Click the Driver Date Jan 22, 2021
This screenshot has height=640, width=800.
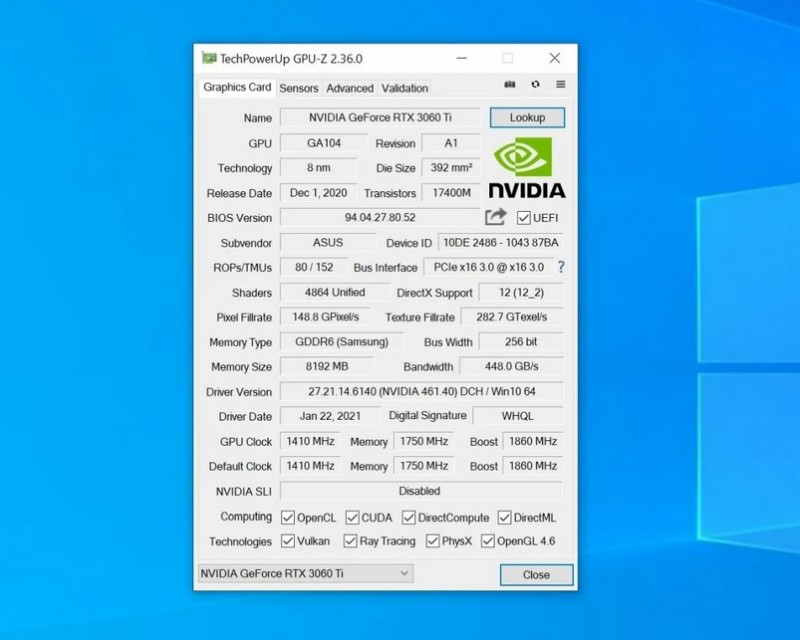(x=330, y=416)
